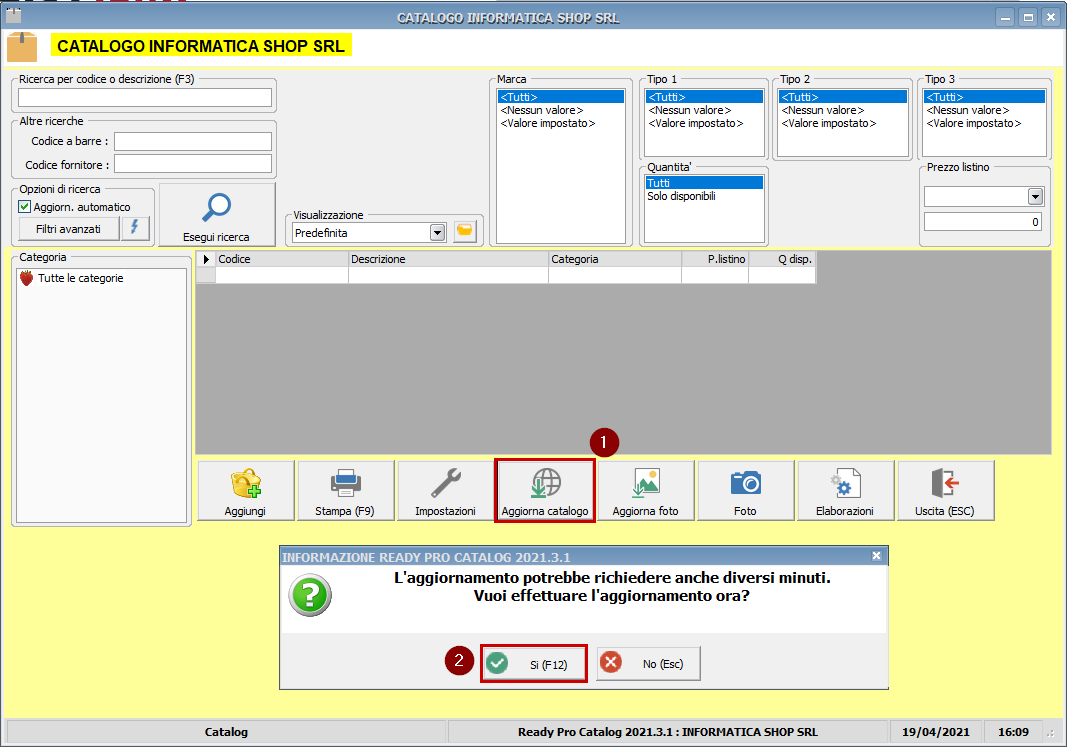Open Elaborazioni gear document button
Image resolution: width=1067 pixels, height=747 pixels.
pyautogui.click(x=845, y=491)
